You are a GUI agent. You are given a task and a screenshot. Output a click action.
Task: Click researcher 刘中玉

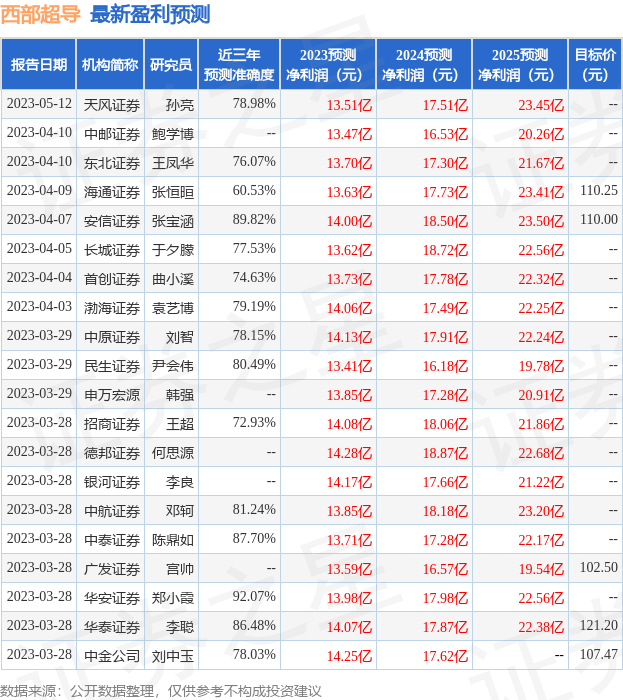[x=173, y=657]
